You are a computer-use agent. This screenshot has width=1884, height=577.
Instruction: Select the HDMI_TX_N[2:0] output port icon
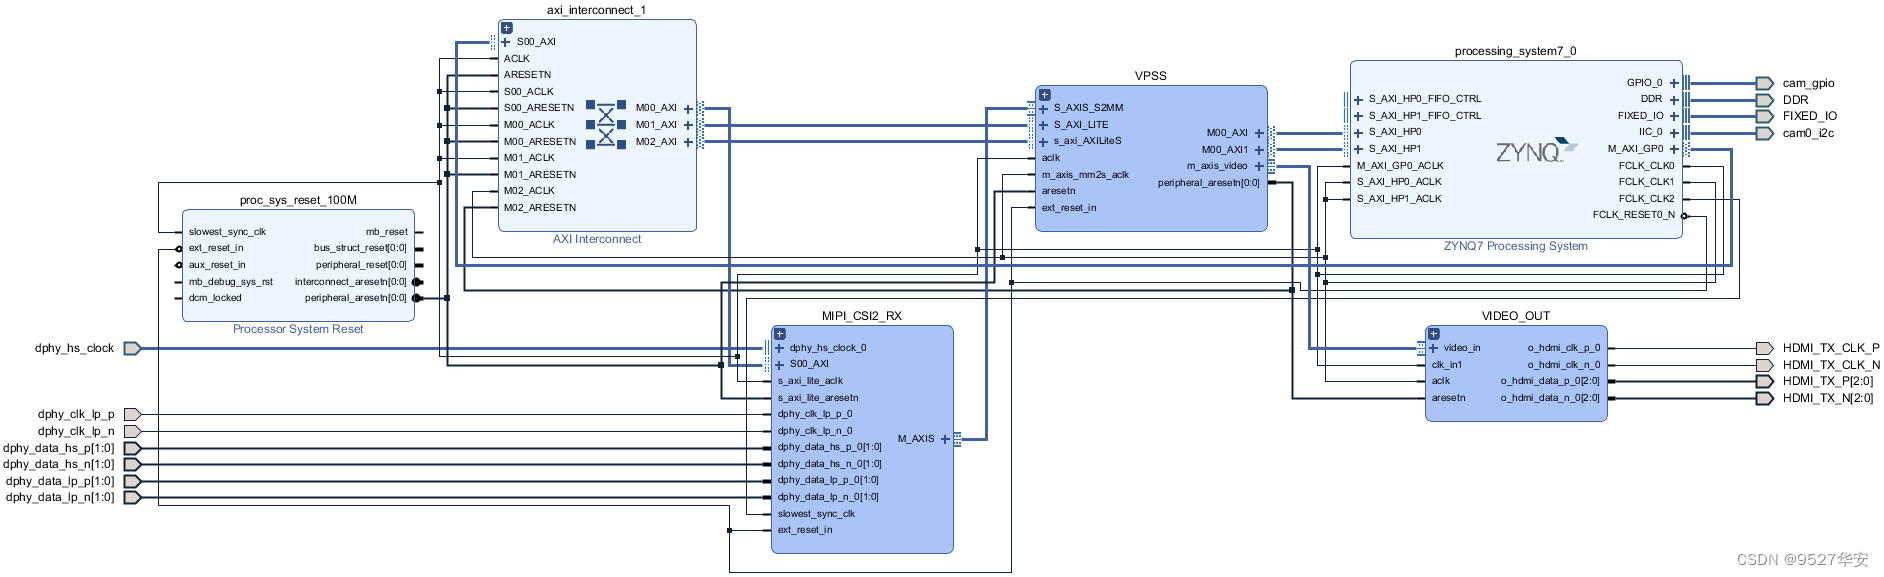tap(1765, 398)
